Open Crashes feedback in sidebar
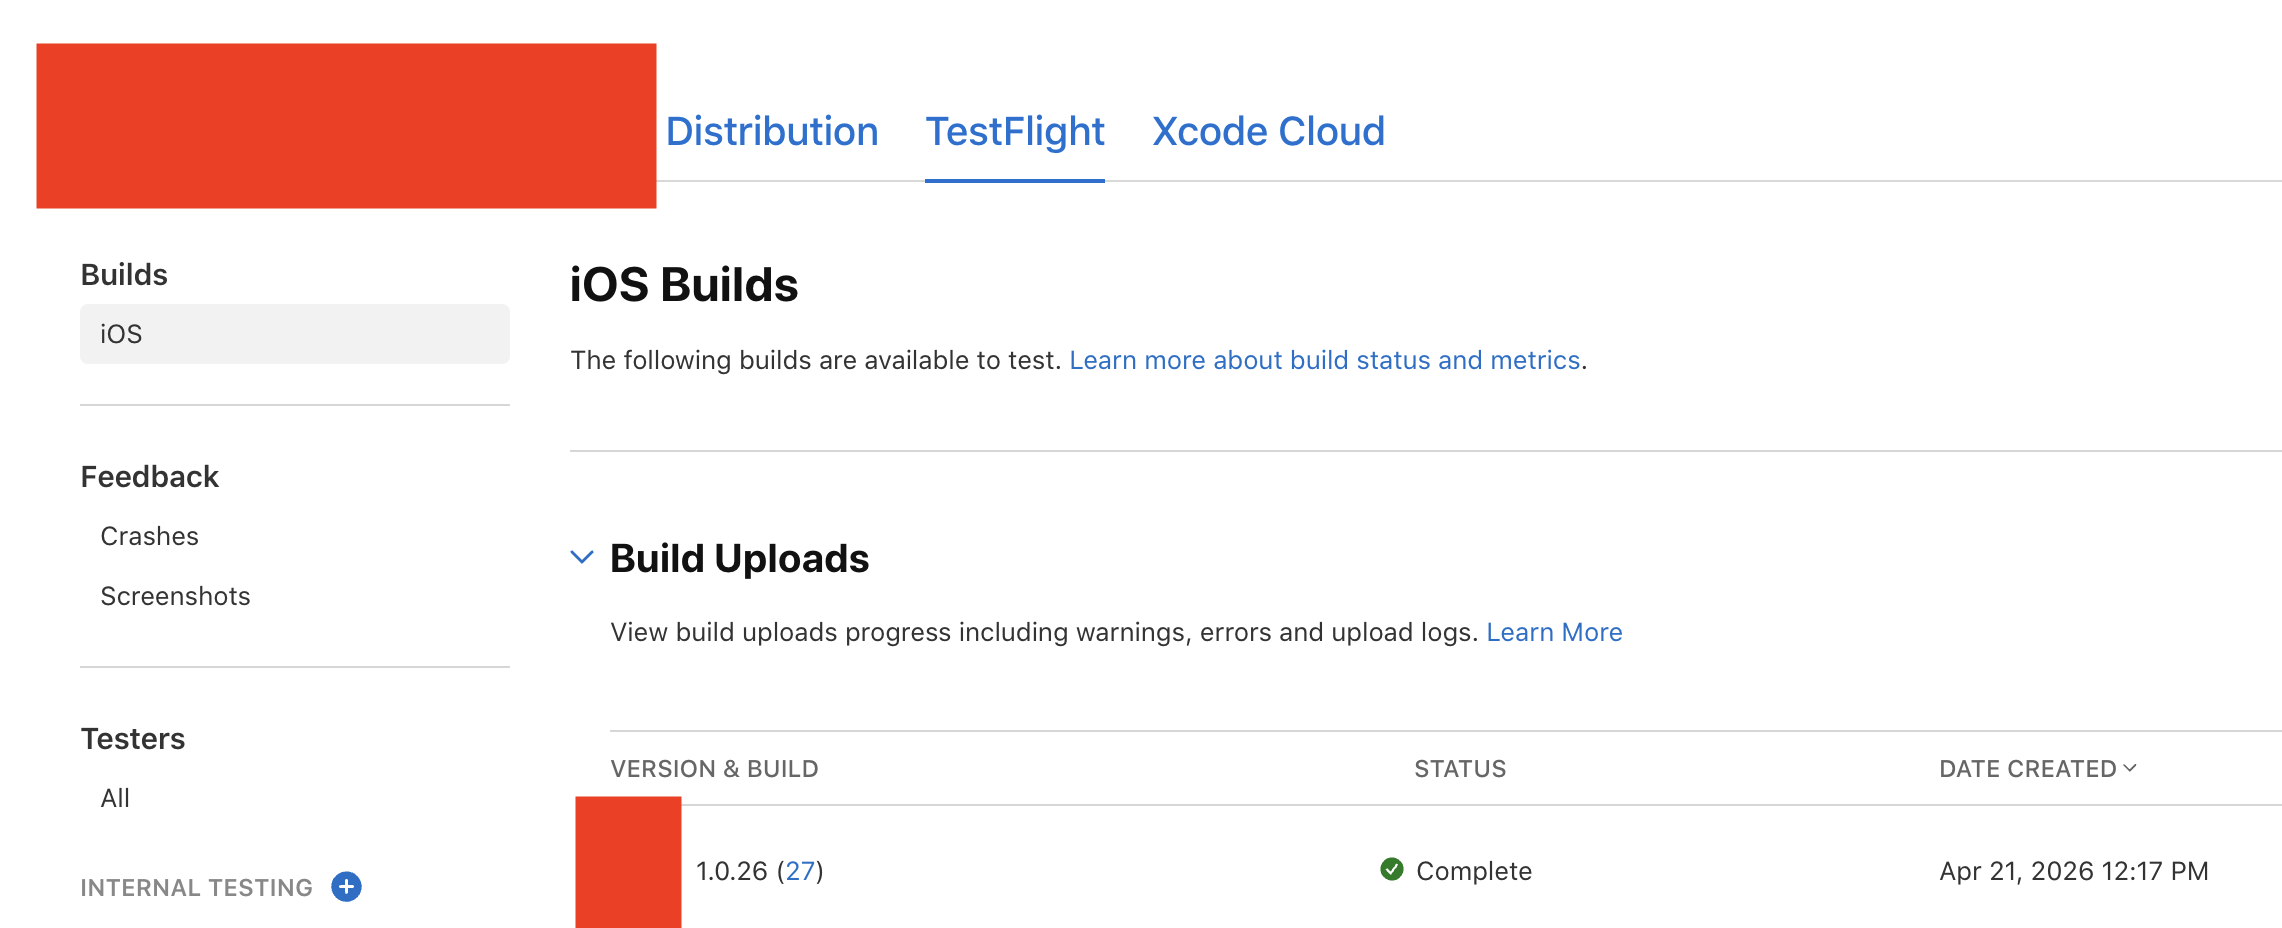This screenshot has height=928, width=2282. tap(150, 537)
